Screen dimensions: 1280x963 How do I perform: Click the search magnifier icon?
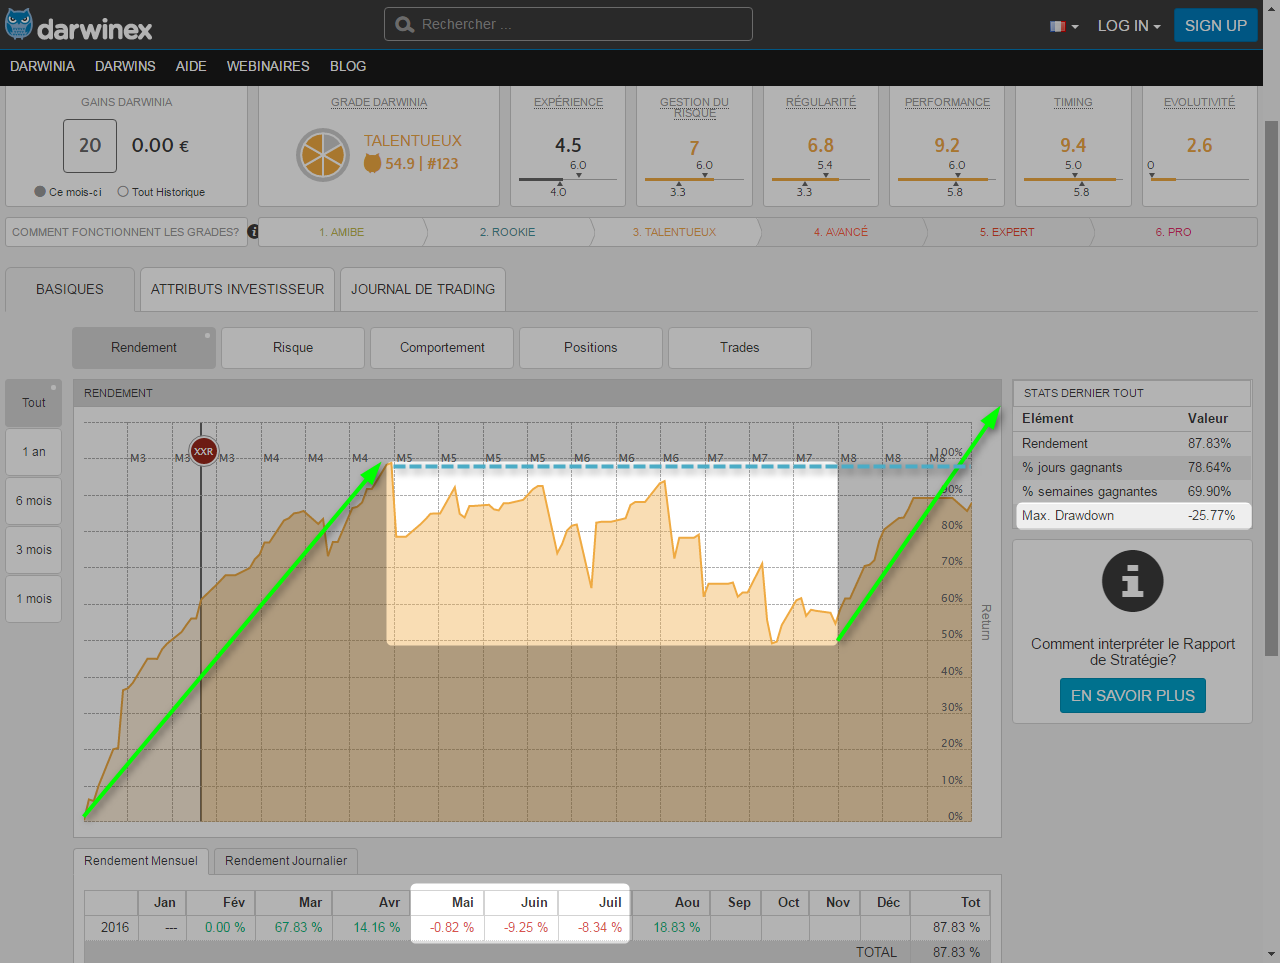pyautogui.click(x=405, y=25)
